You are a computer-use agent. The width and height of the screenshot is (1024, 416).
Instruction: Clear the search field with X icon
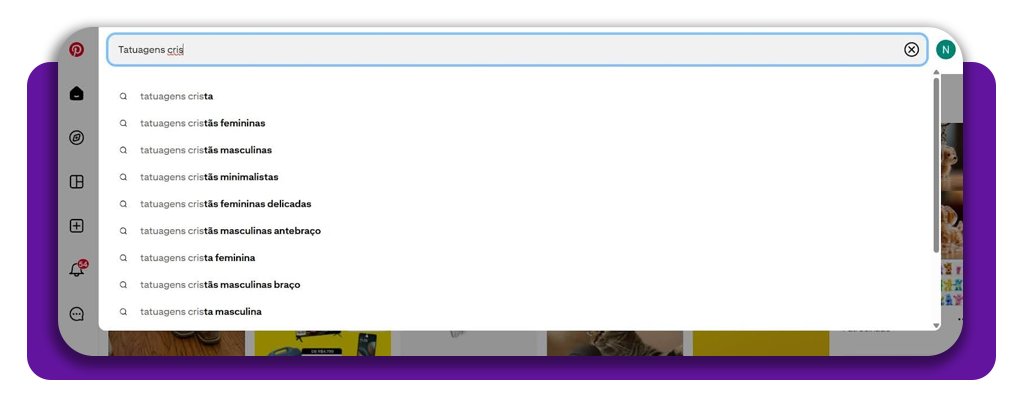911,50
